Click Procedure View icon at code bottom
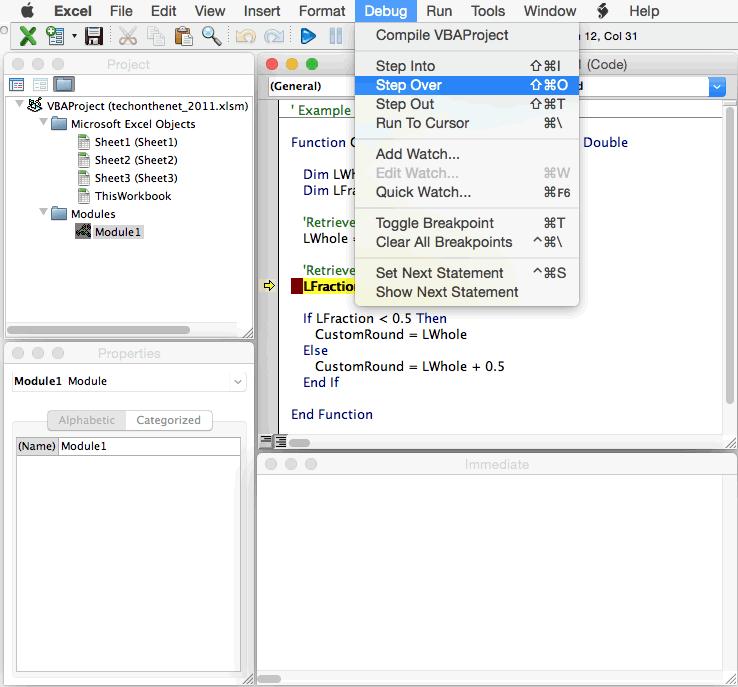This screenshot has width=738, height=687. [266, 441]
